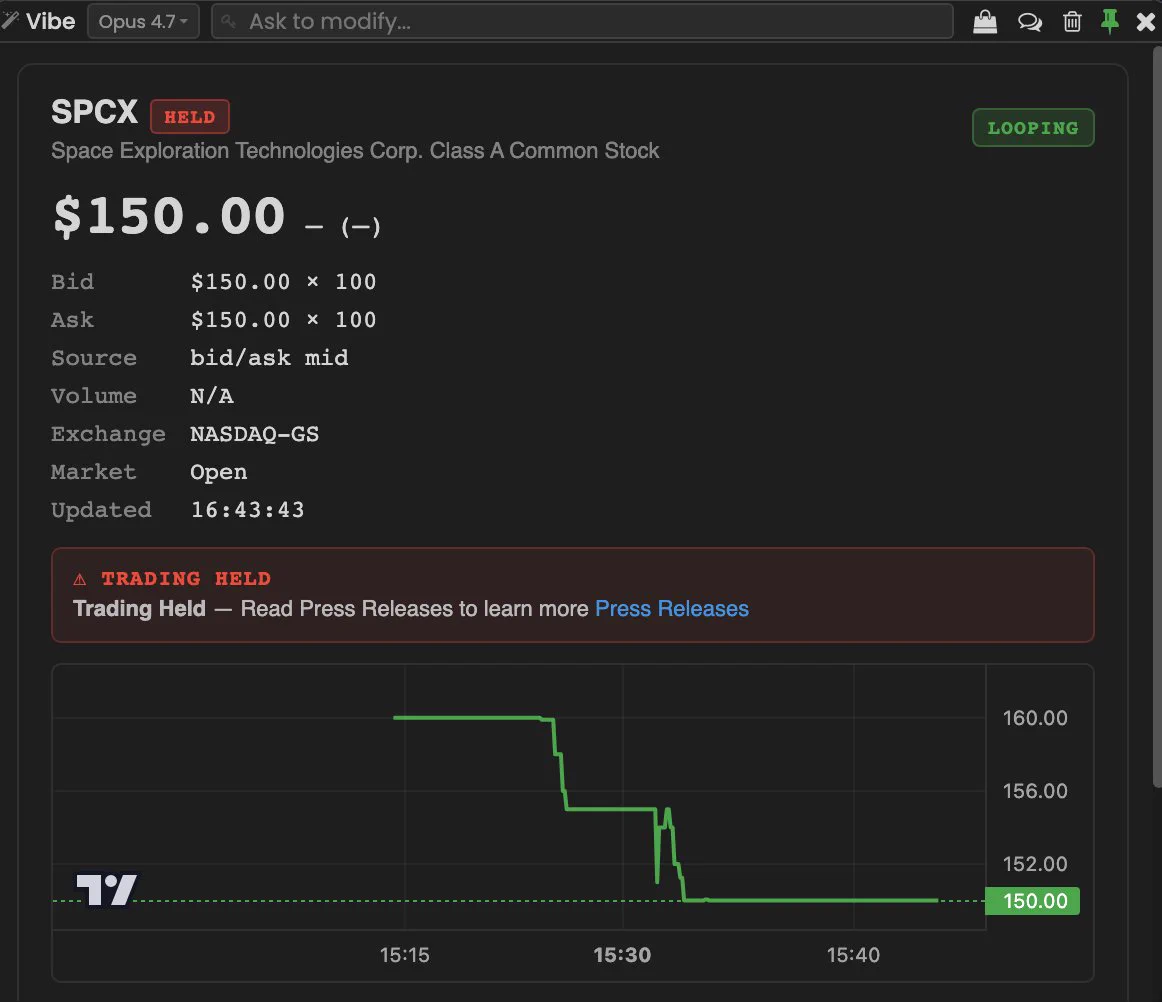
Task: Click the Source value bid/ask mid
Action: [269, 358]
